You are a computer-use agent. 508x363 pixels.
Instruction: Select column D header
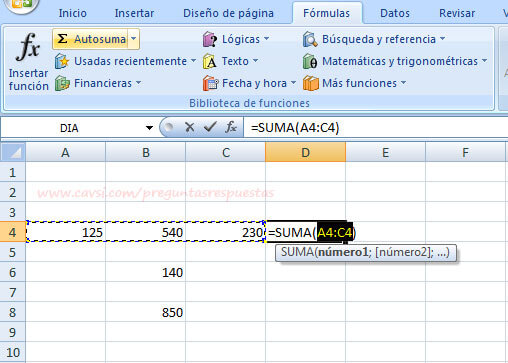(306, 152)
